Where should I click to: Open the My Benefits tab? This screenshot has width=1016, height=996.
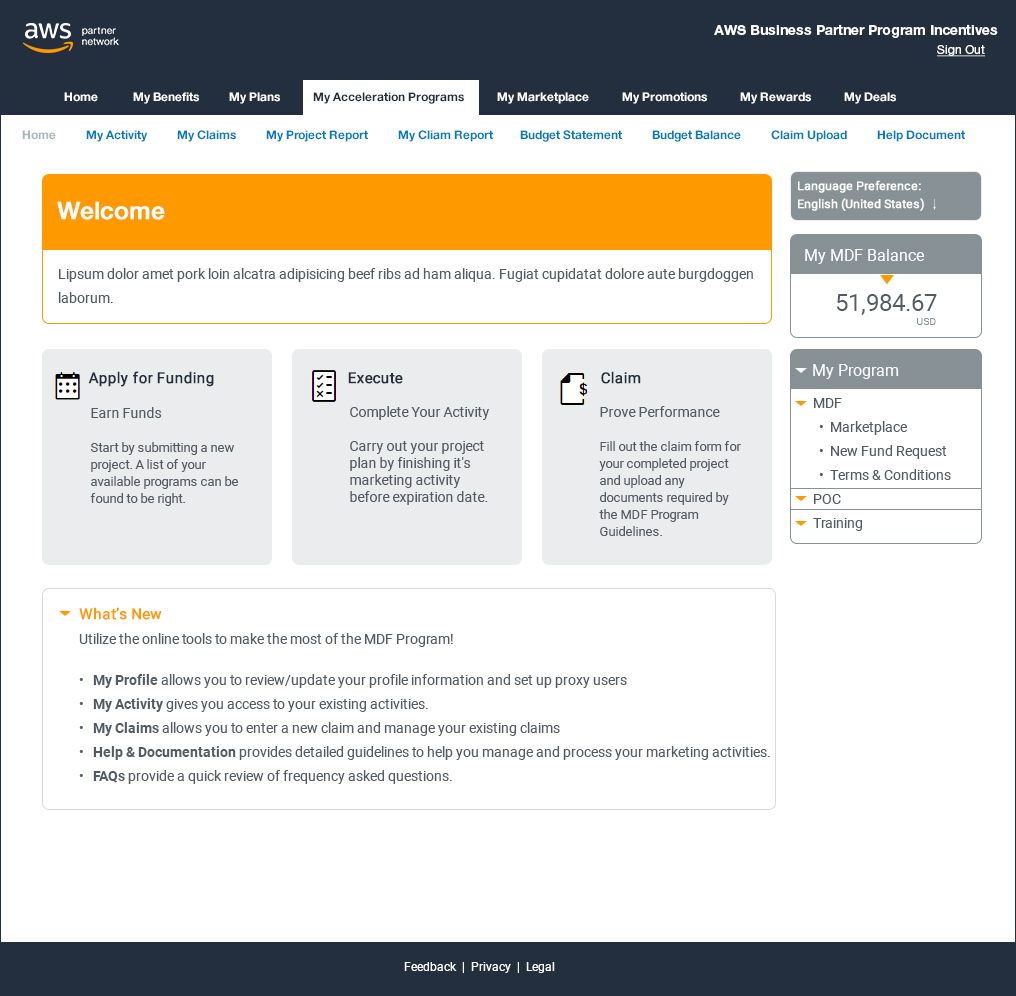pyautogui.click(x=166, y=97)
